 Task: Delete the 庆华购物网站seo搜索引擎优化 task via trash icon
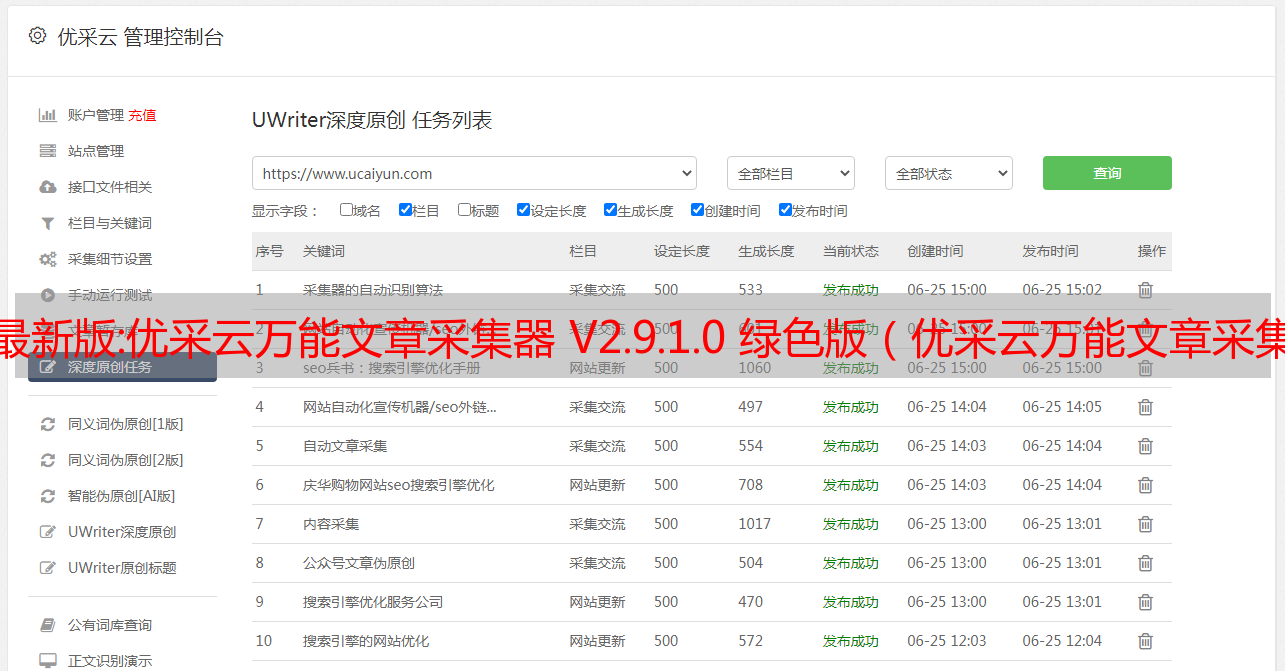(x=1145, y=485)
